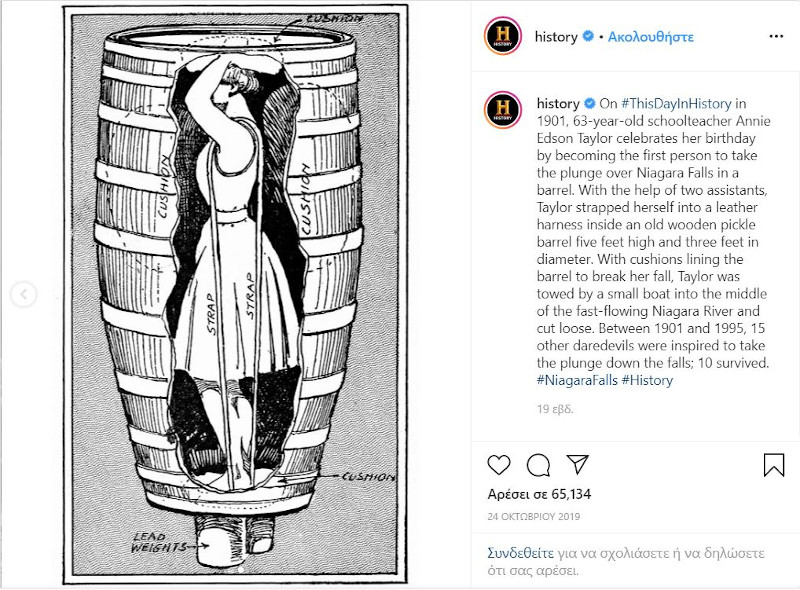Image resolution: width=800 pixels, height=590 pixels.
Task: Share the post via the paper plane icon
Action: click(x=578, y=464)
